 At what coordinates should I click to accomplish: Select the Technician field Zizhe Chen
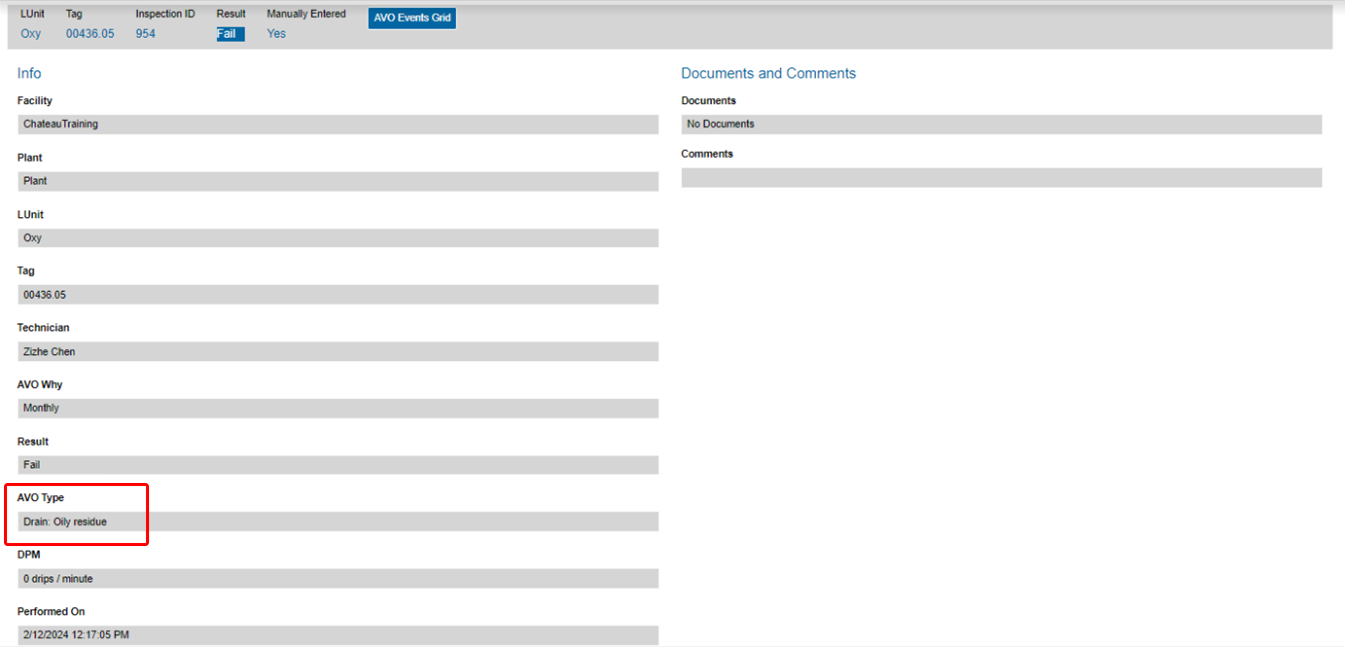pos(338,352)
